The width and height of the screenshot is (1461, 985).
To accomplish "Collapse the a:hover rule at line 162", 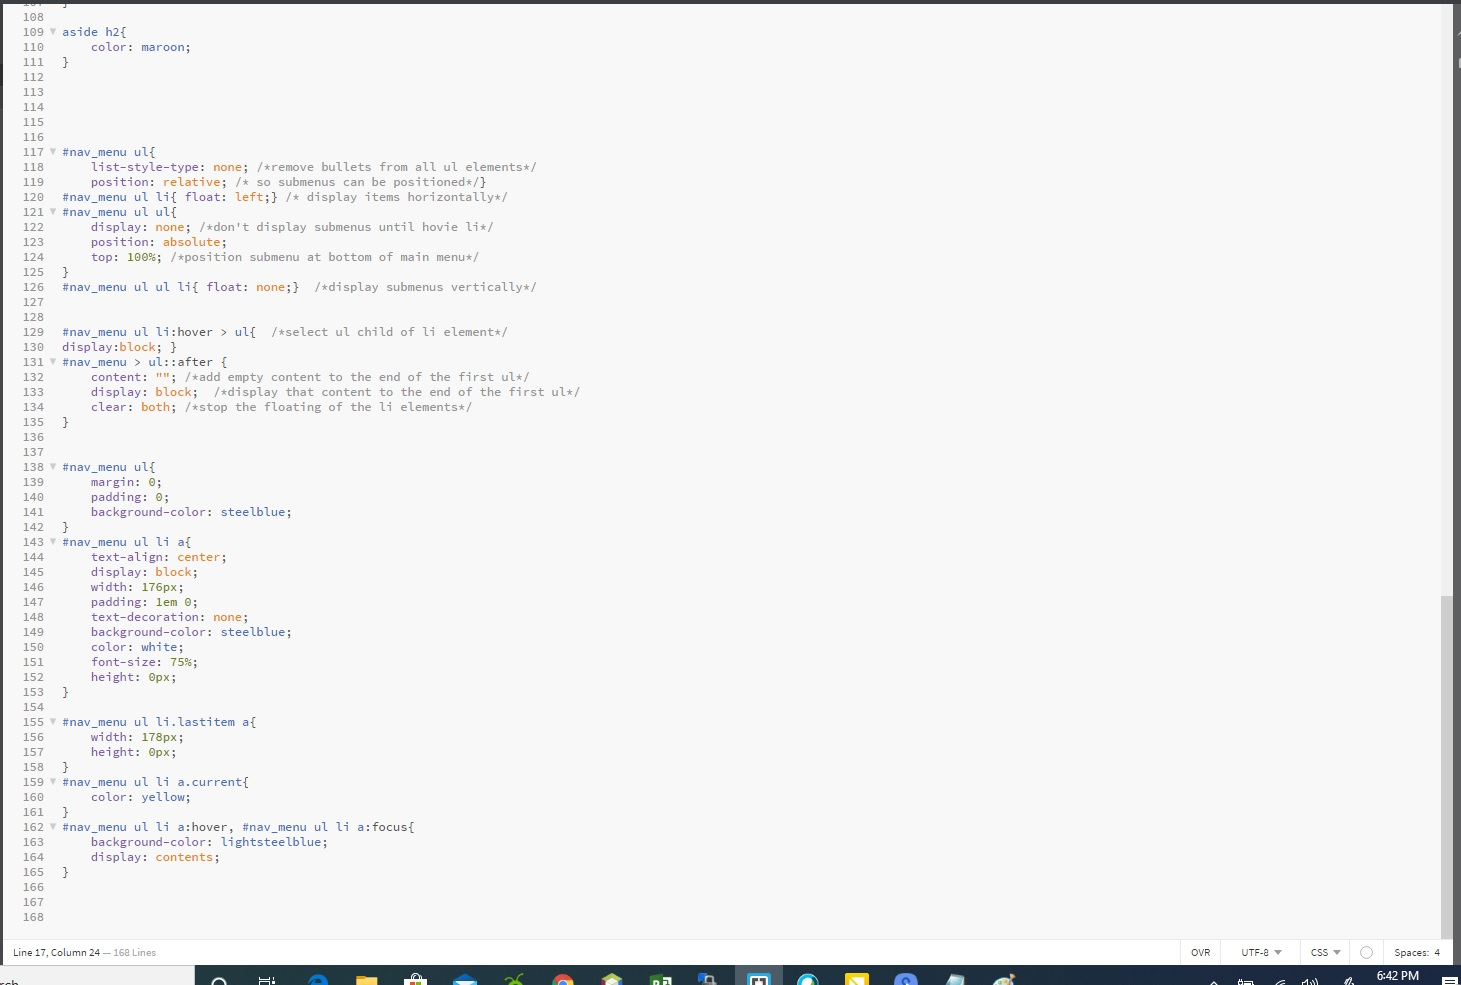I will tap(53, 827).
